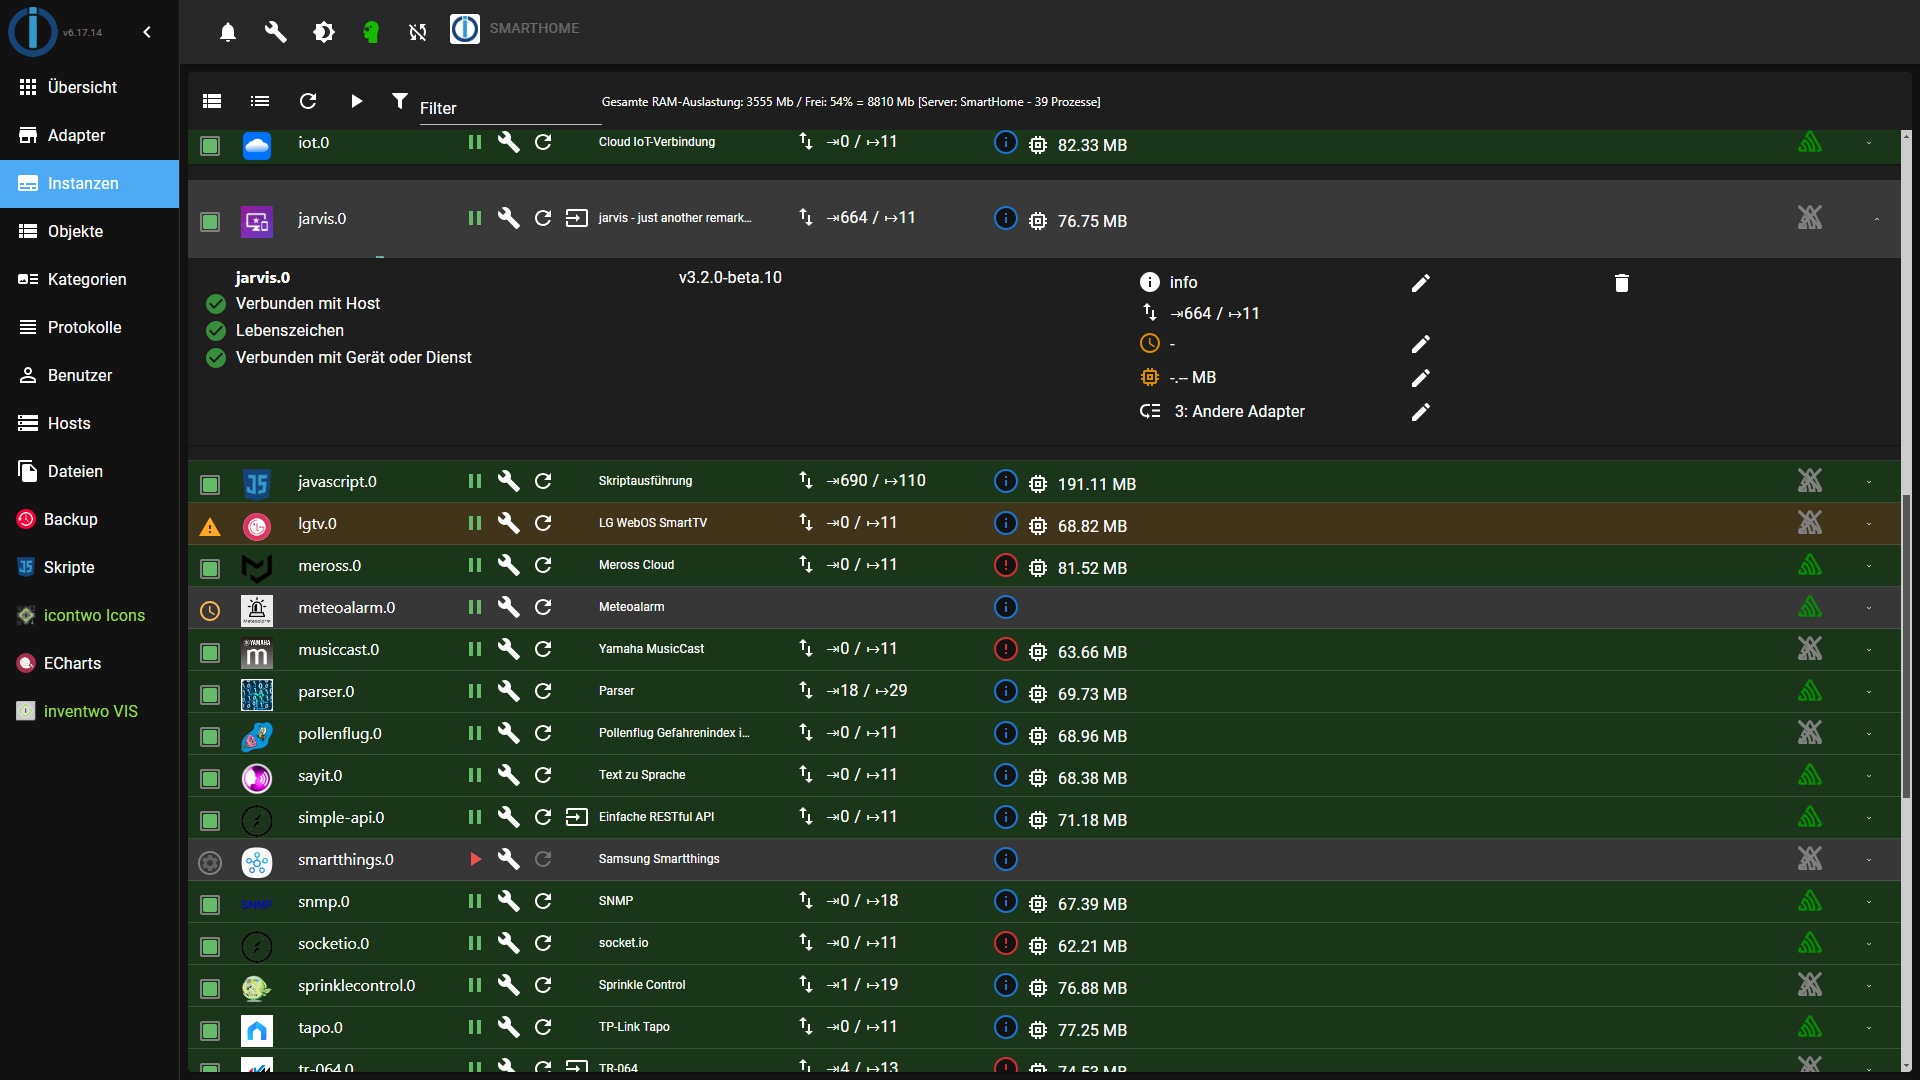Open system settings wrench in top bar
The width and height of the screenshot is (1920, 1080).
pyautogui.click(x=275, y=32)
